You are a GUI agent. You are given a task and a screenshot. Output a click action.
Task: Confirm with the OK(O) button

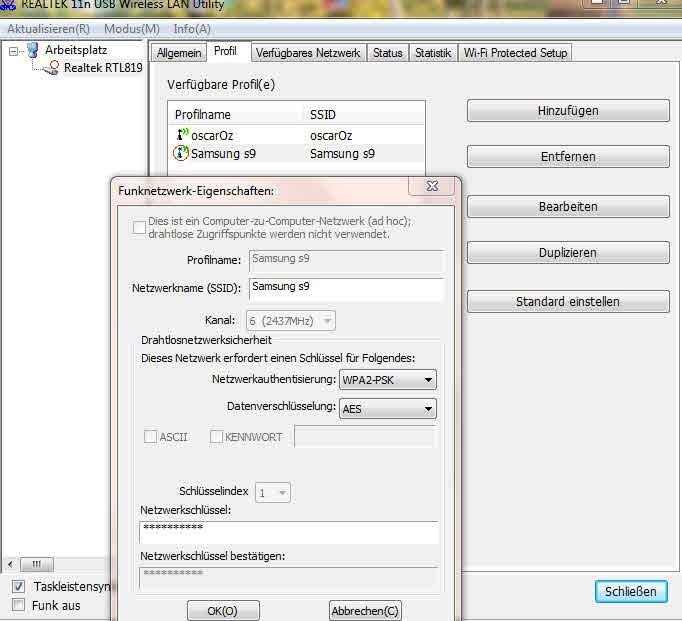pos(223,611)
